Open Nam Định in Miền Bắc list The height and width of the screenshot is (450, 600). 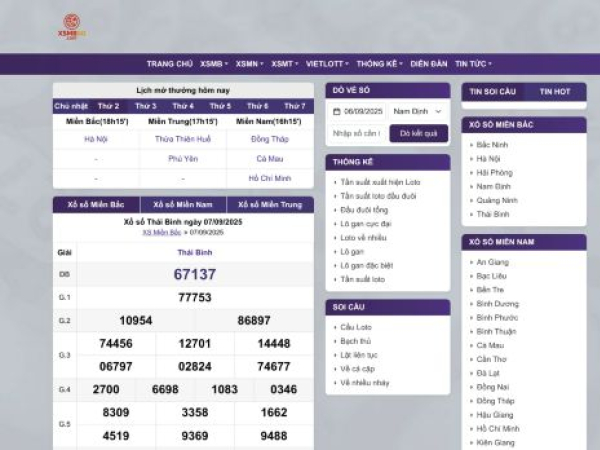(x=493, y=186)
